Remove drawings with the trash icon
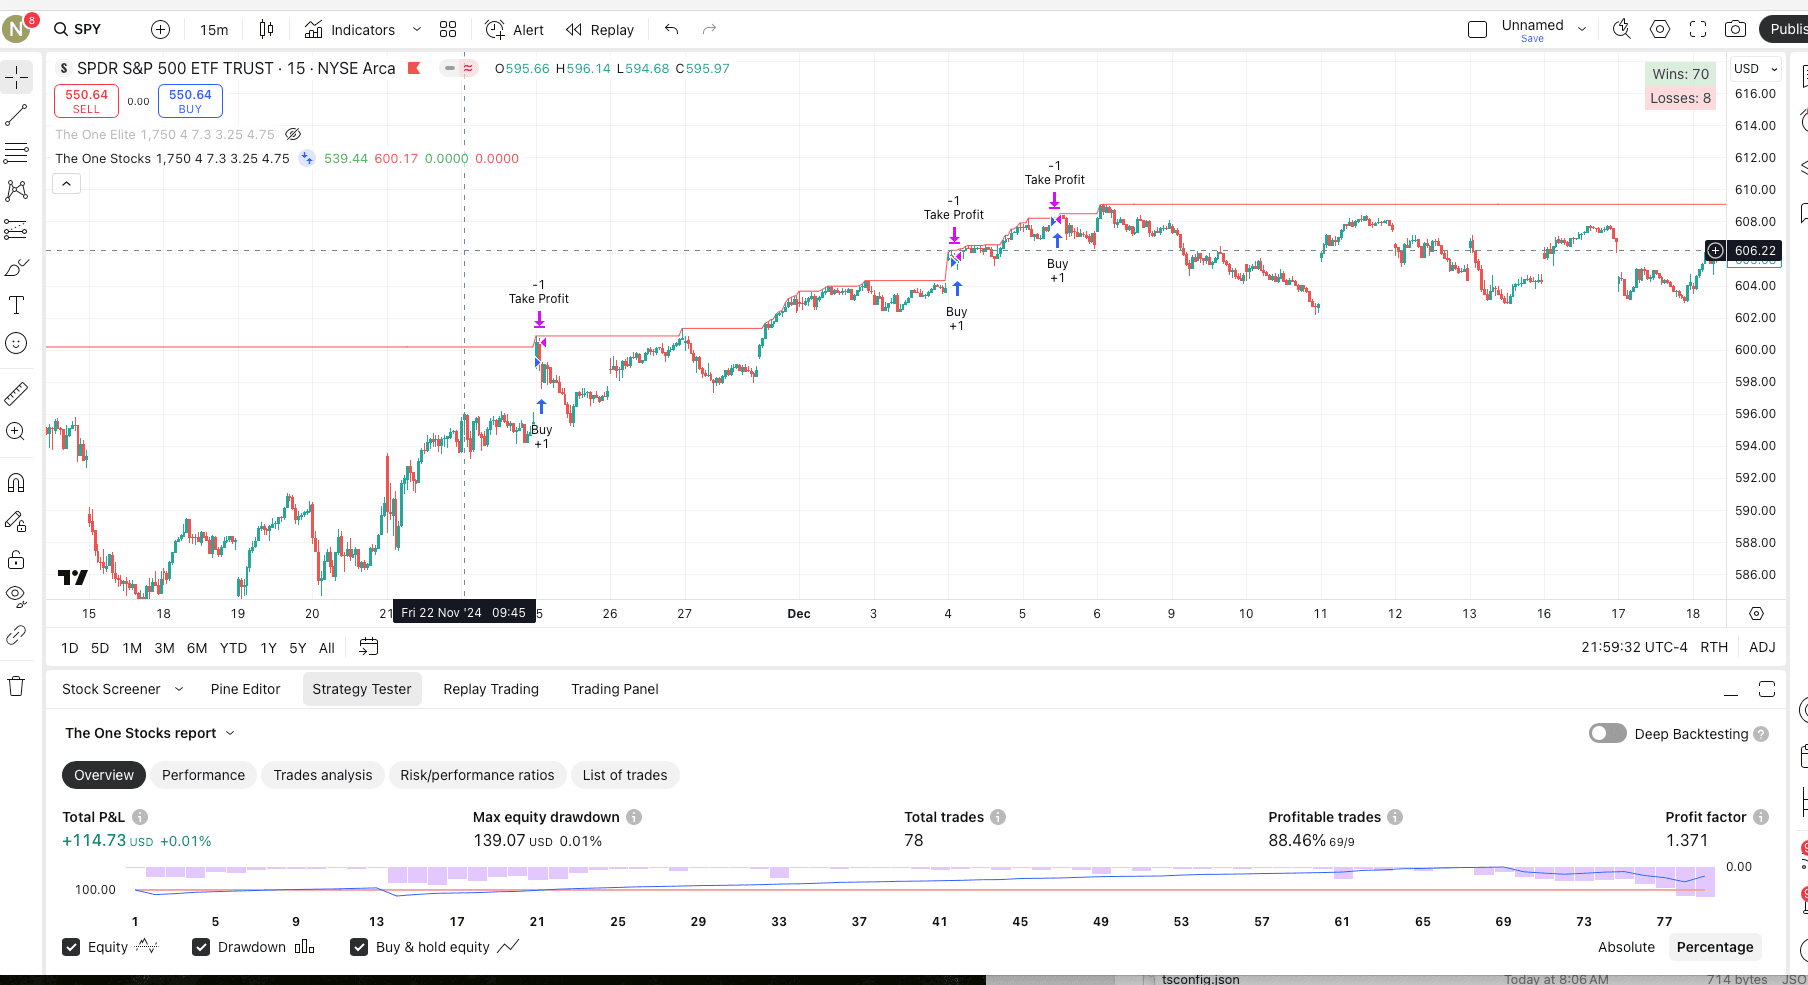Image resolution: width=1808 pixels, height=985 pixels. (17, 686)
